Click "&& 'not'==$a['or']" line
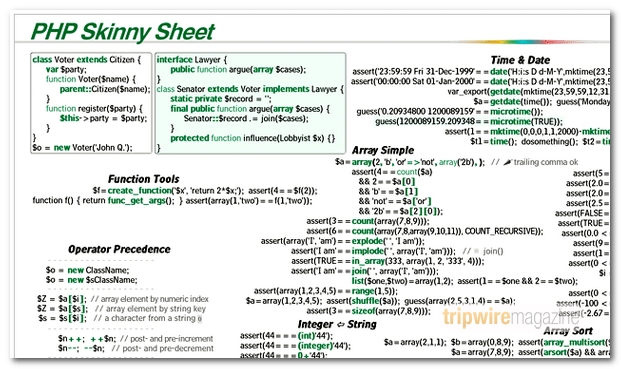Image resolution: width=621 pixels, height=369 pixels. 395,201
